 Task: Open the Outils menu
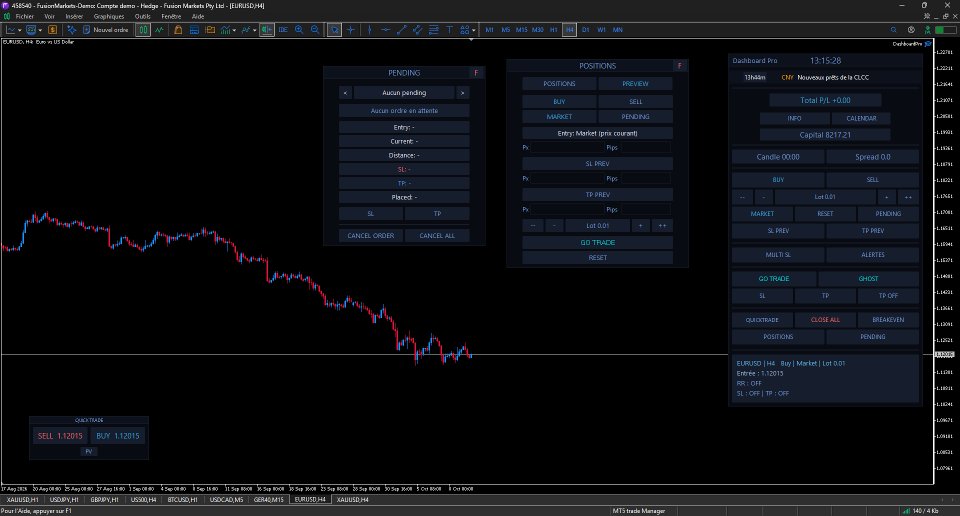[143, 17]
